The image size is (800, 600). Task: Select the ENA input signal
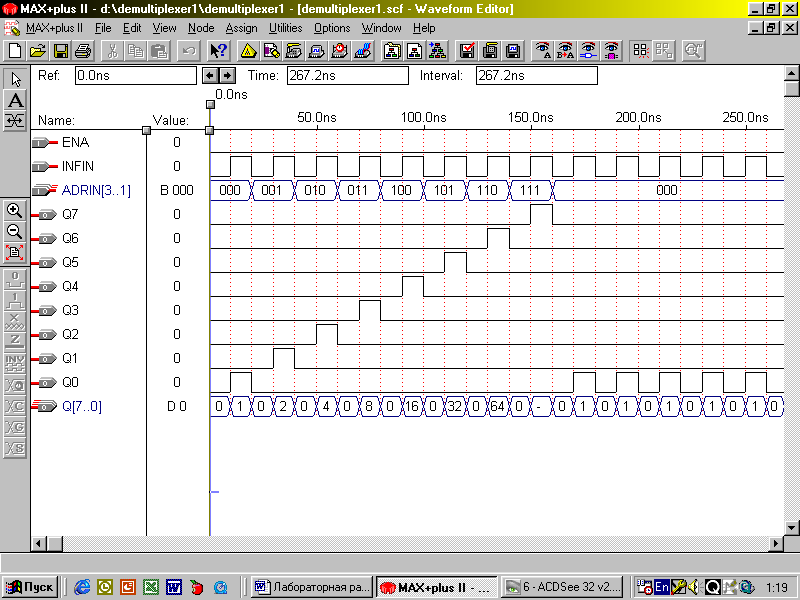tap(74, 142)
